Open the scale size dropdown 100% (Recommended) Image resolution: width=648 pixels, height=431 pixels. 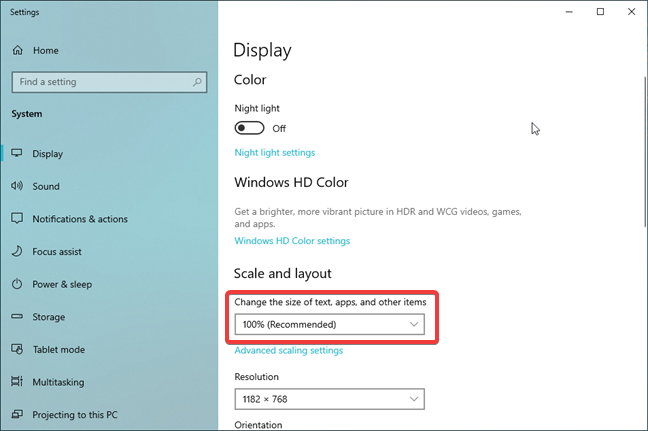coord(329,324)
